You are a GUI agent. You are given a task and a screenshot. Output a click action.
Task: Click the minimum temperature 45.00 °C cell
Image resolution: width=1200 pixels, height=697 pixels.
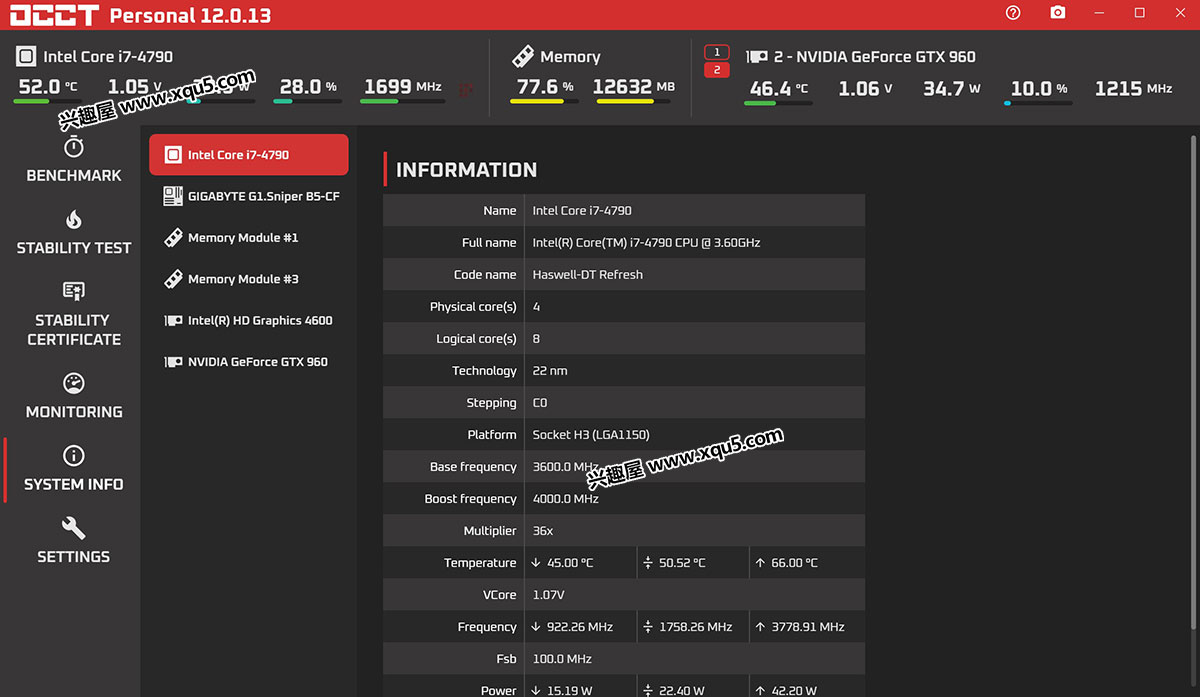(580, 562)
